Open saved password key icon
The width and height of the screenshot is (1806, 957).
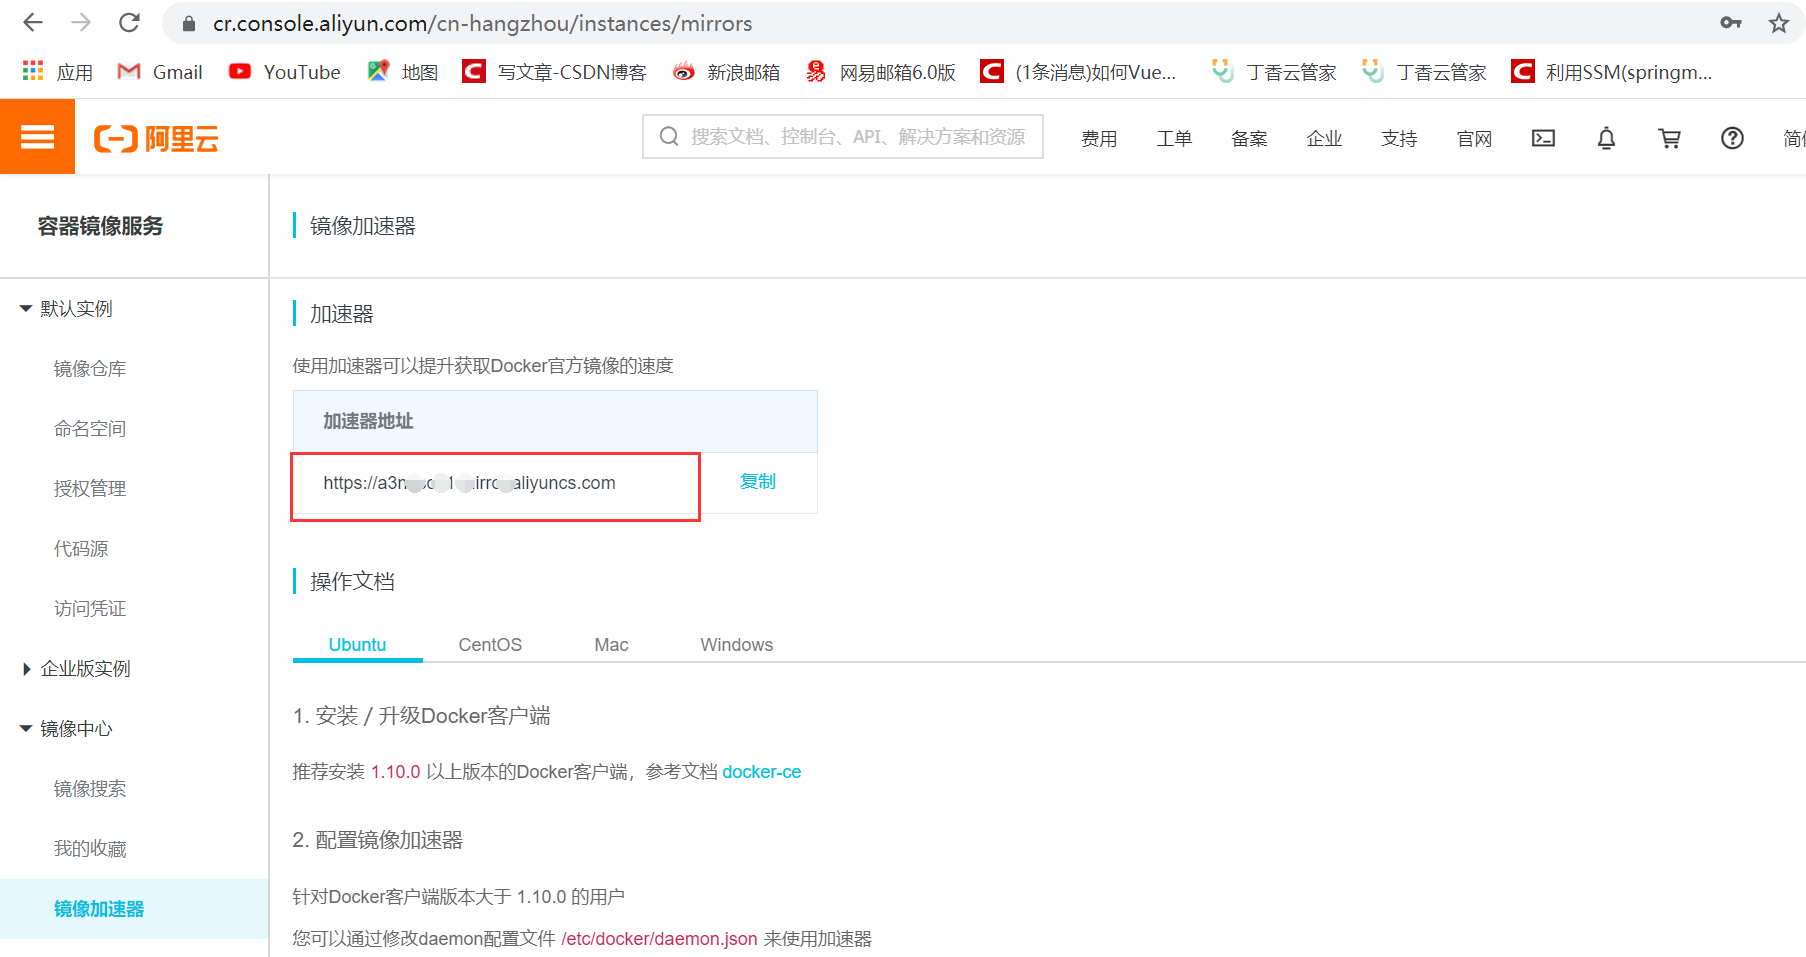click(x=1731, y=23)
